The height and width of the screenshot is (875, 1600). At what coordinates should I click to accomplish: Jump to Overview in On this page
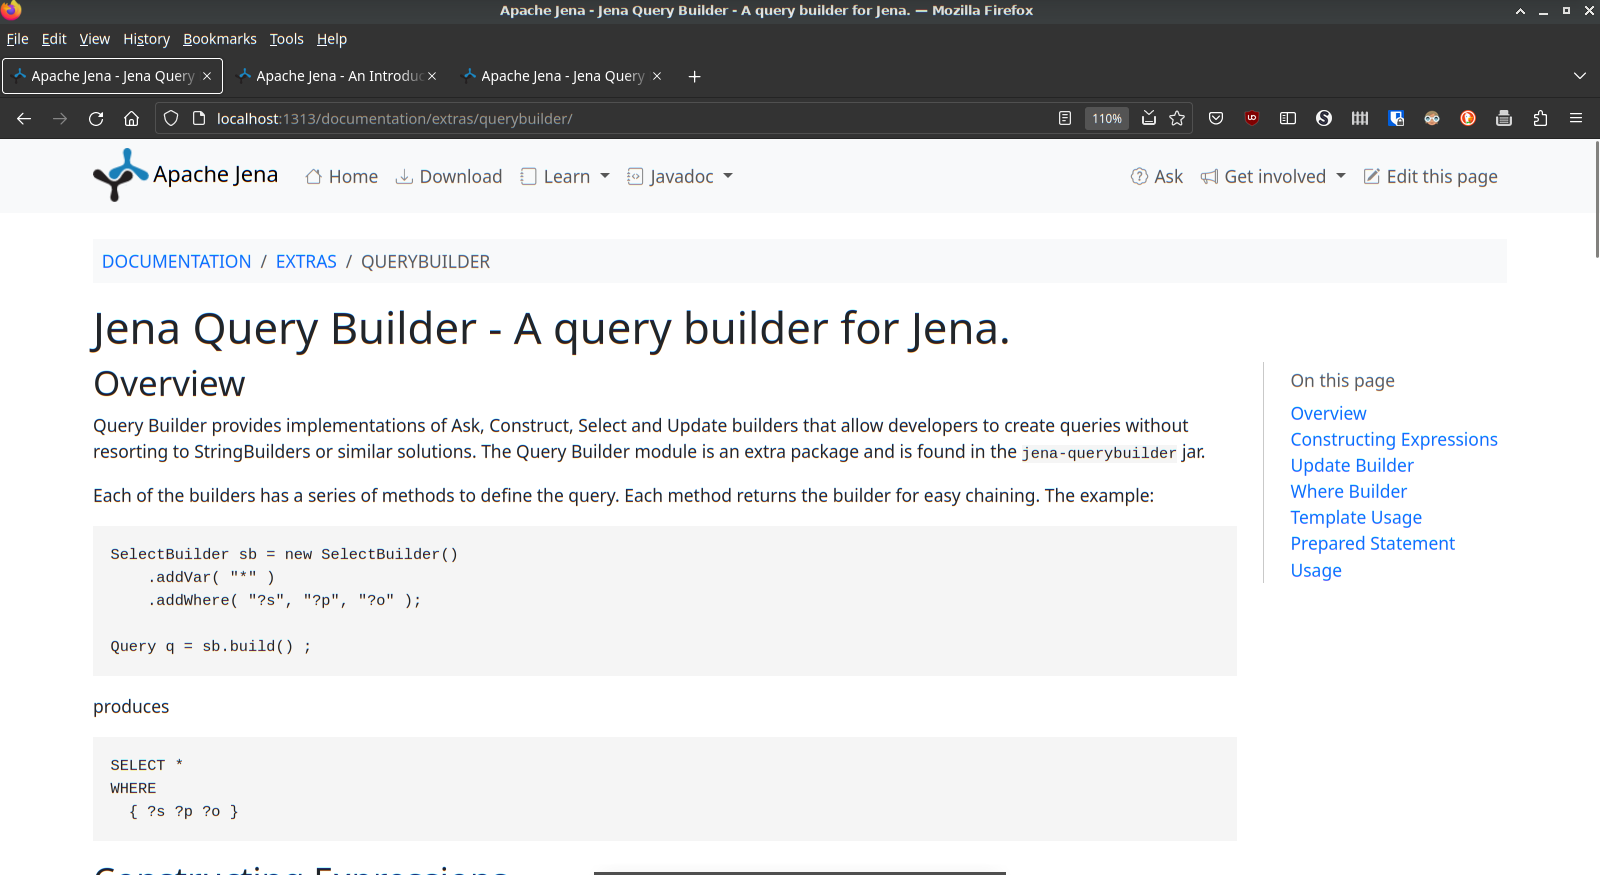pyautogui.click(x=1328, y=413)
